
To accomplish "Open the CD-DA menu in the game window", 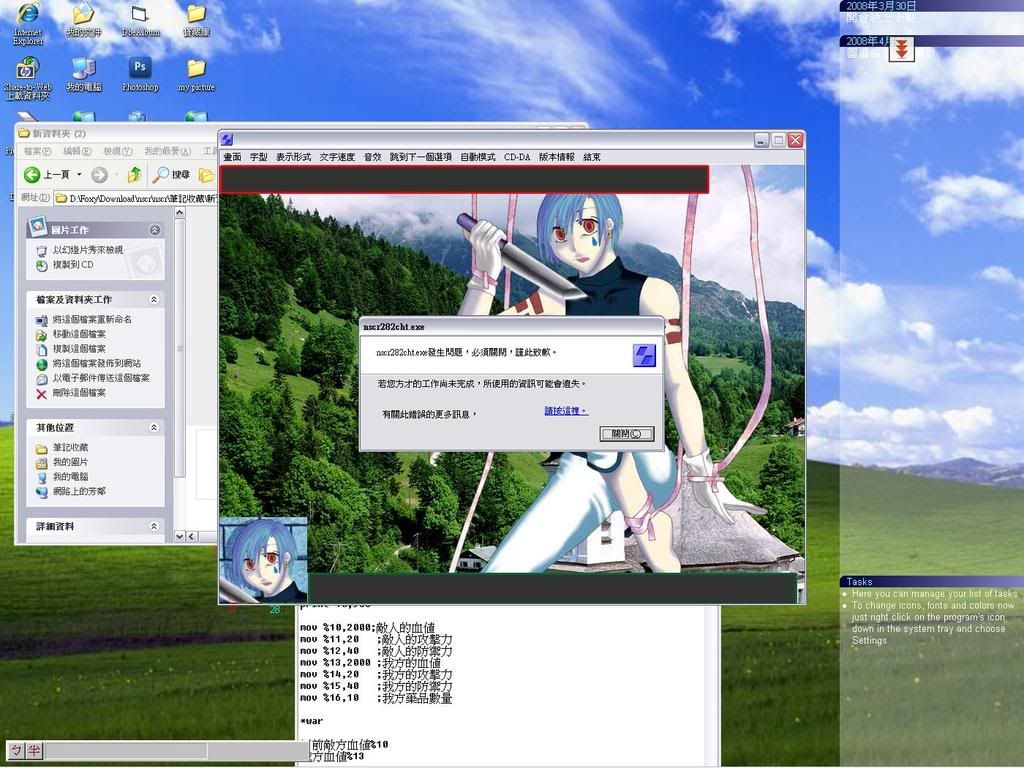I will [x=517, y=157].
